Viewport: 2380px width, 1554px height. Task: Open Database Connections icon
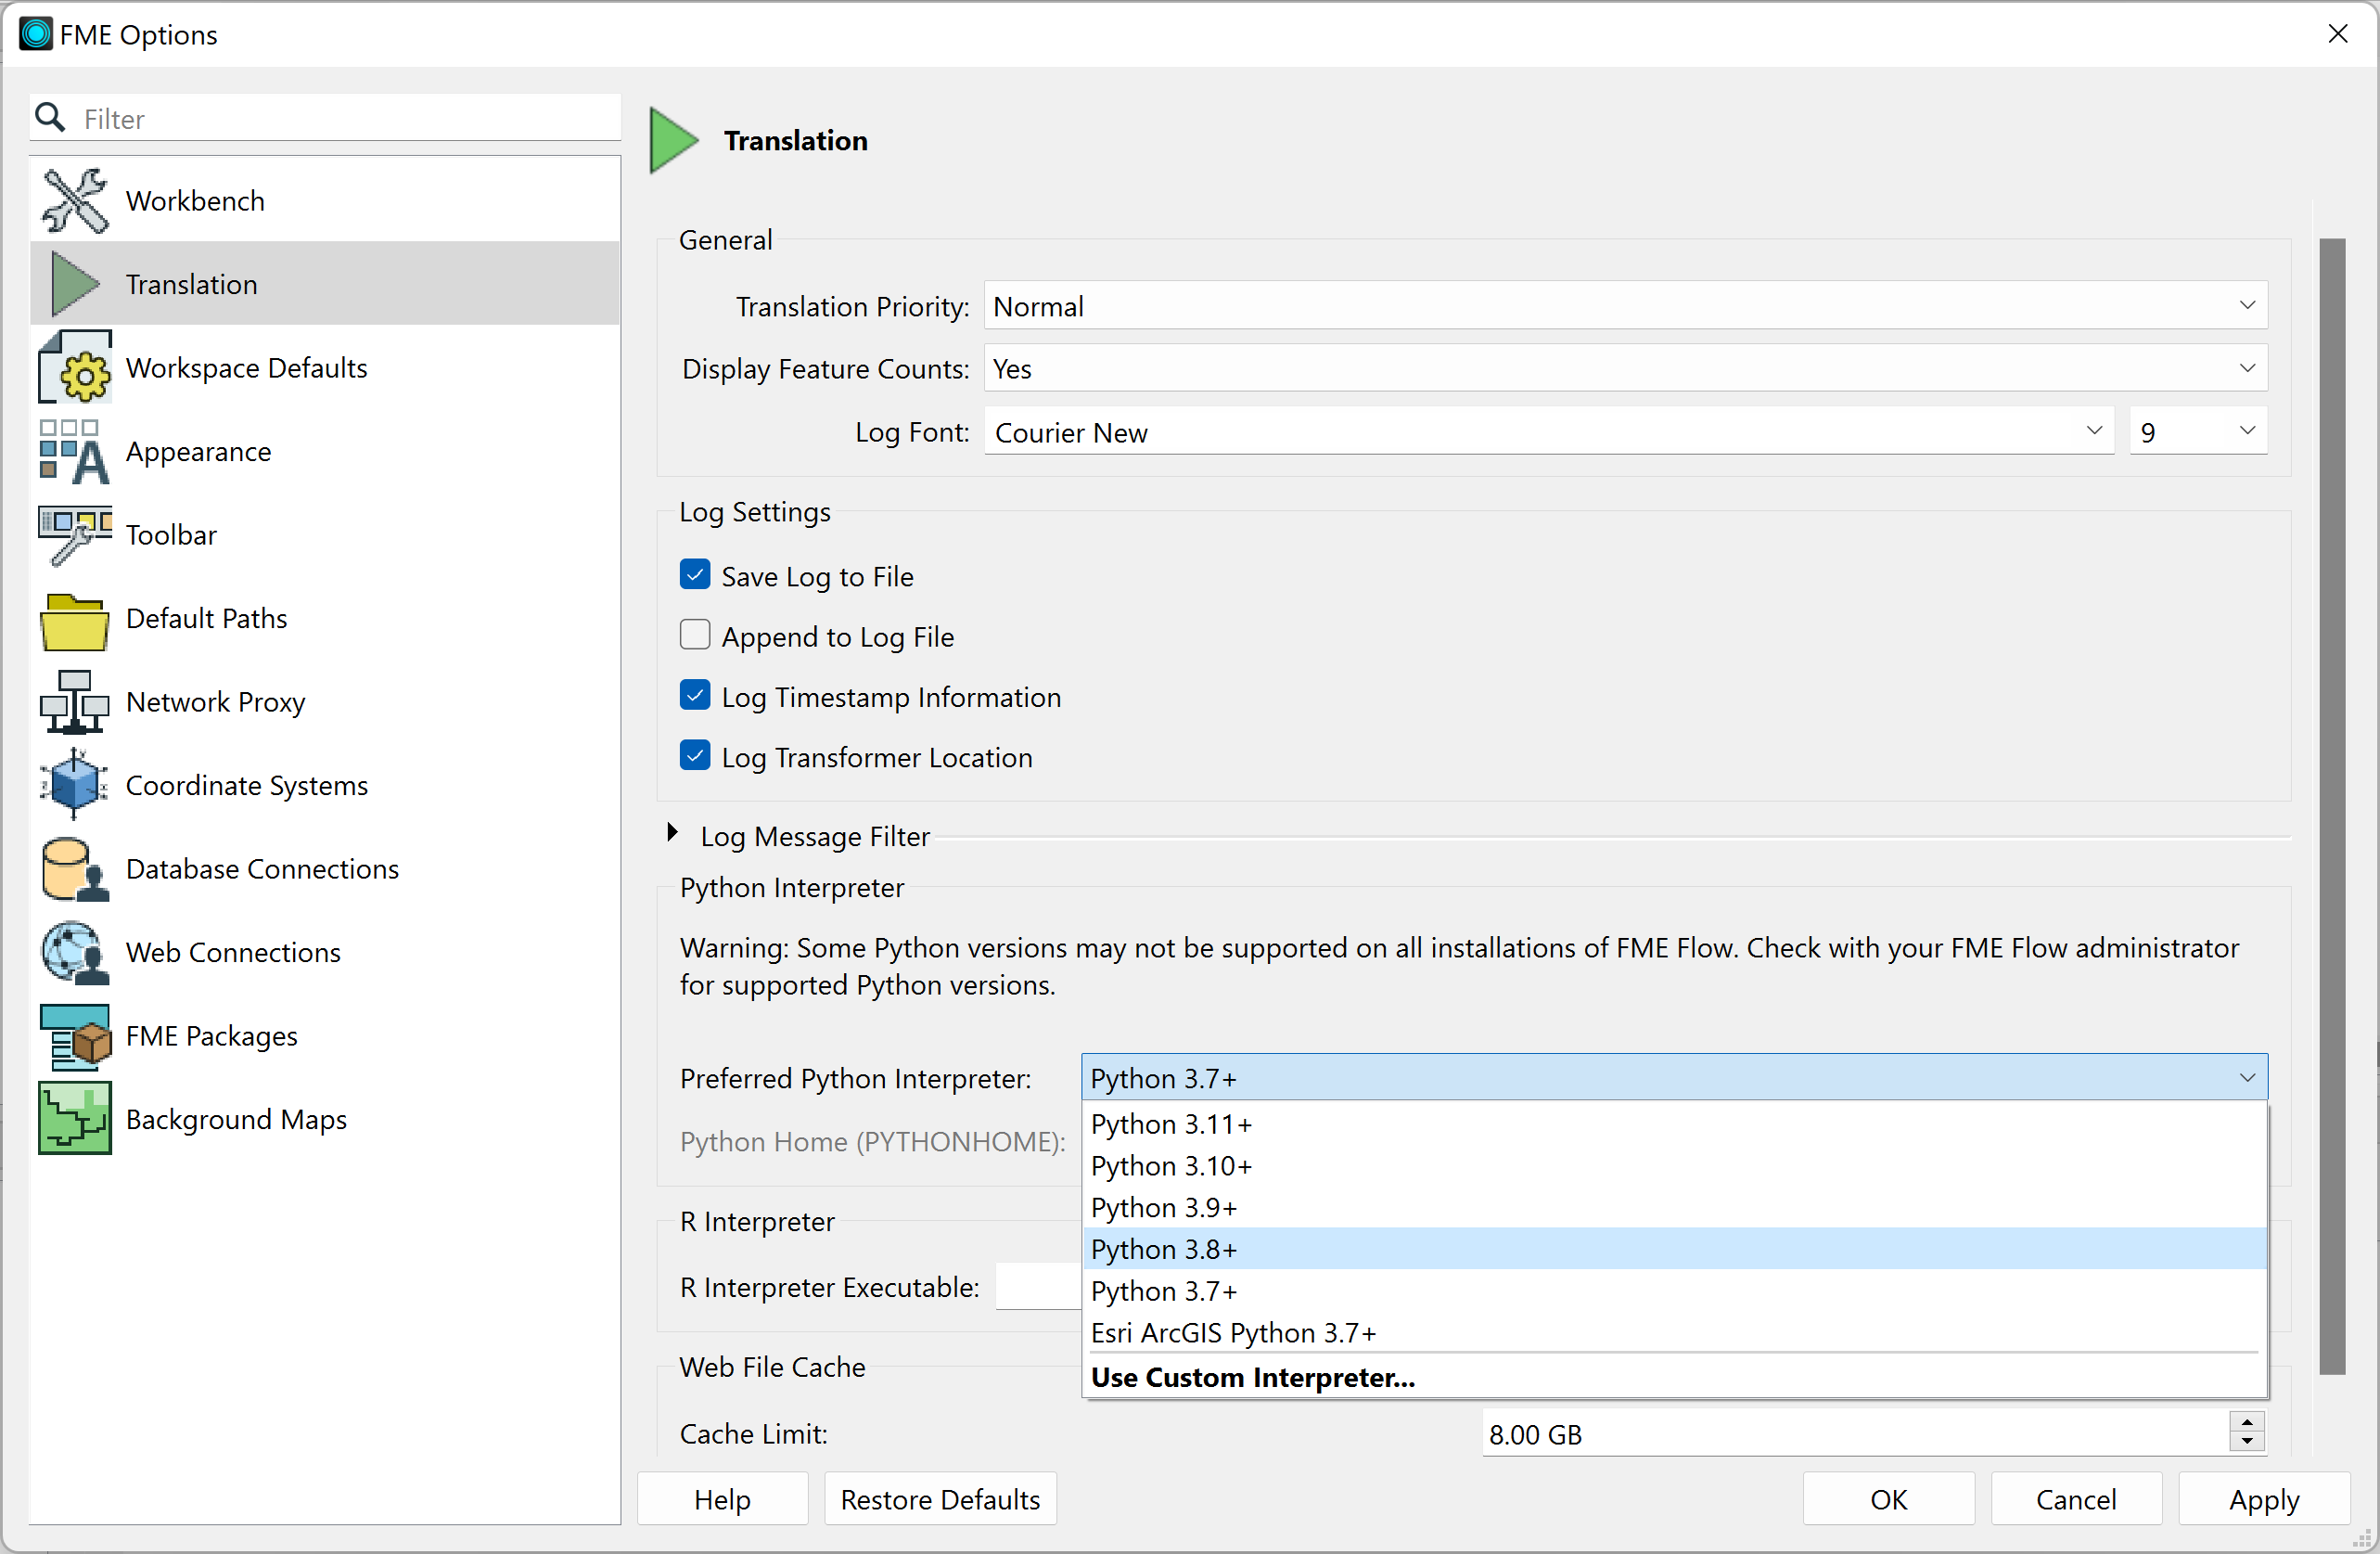click(x=74, y=869)
